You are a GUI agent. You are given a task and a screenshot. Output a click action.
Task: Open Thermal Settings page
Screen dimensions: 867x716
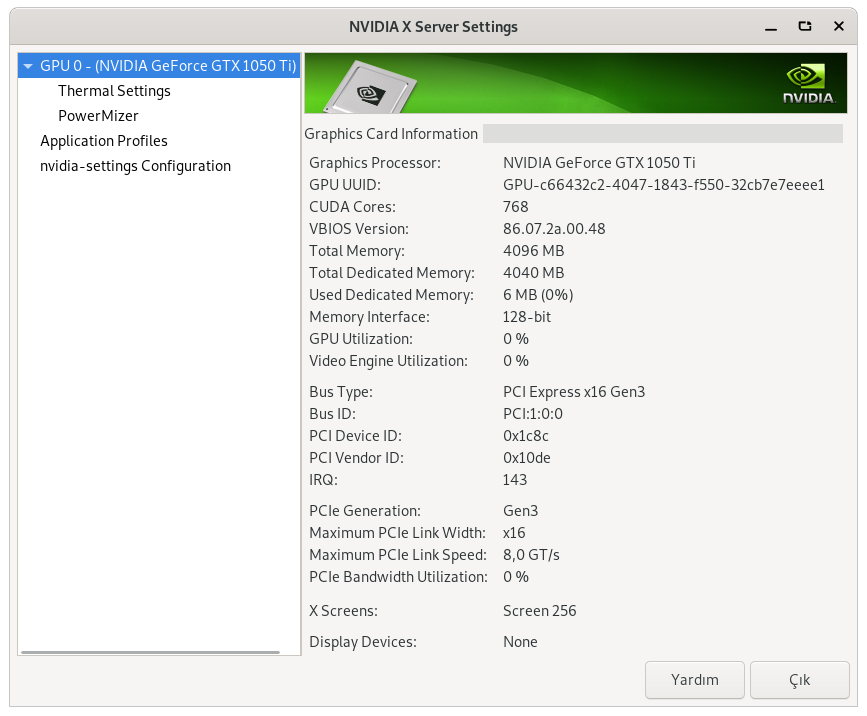(x=114, y=91)
